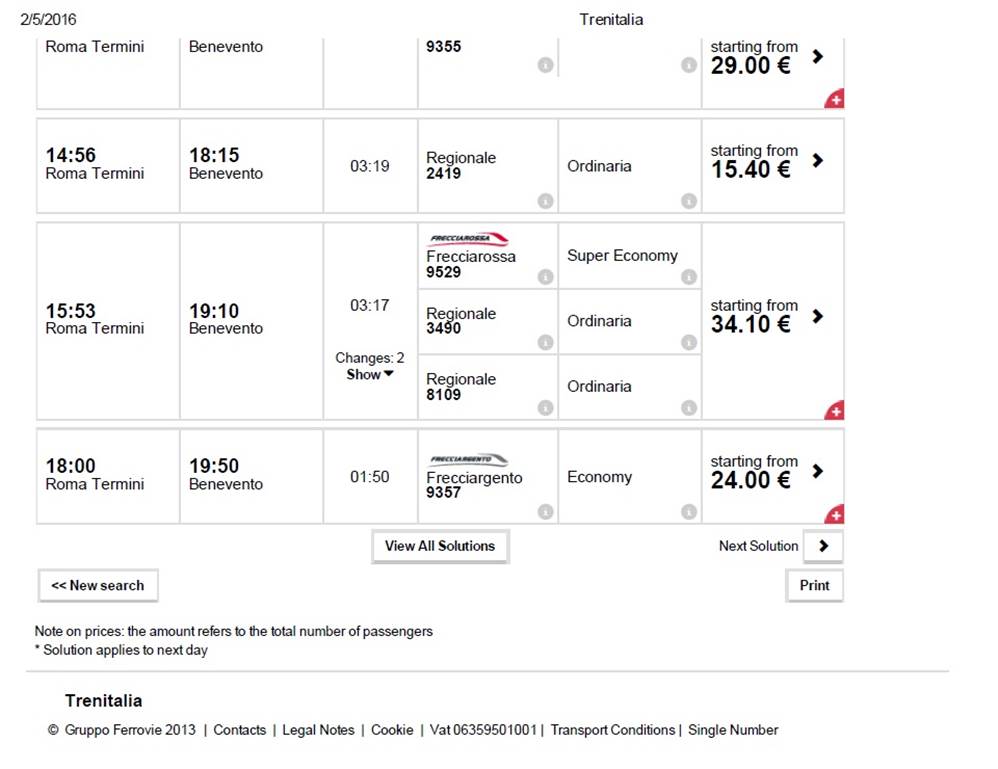Open the Legal Notes footer link
The height and width of the screenshot is (769, 998).
[318, 730]
